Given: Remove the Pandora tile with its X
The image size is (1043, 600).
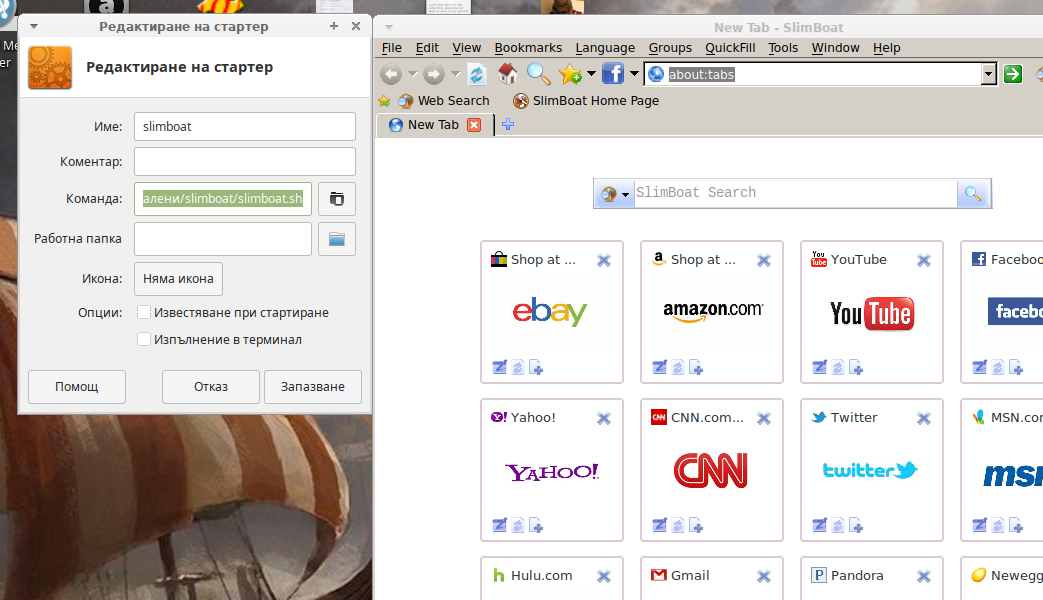Looking at the screenshot, I should 924,577.
